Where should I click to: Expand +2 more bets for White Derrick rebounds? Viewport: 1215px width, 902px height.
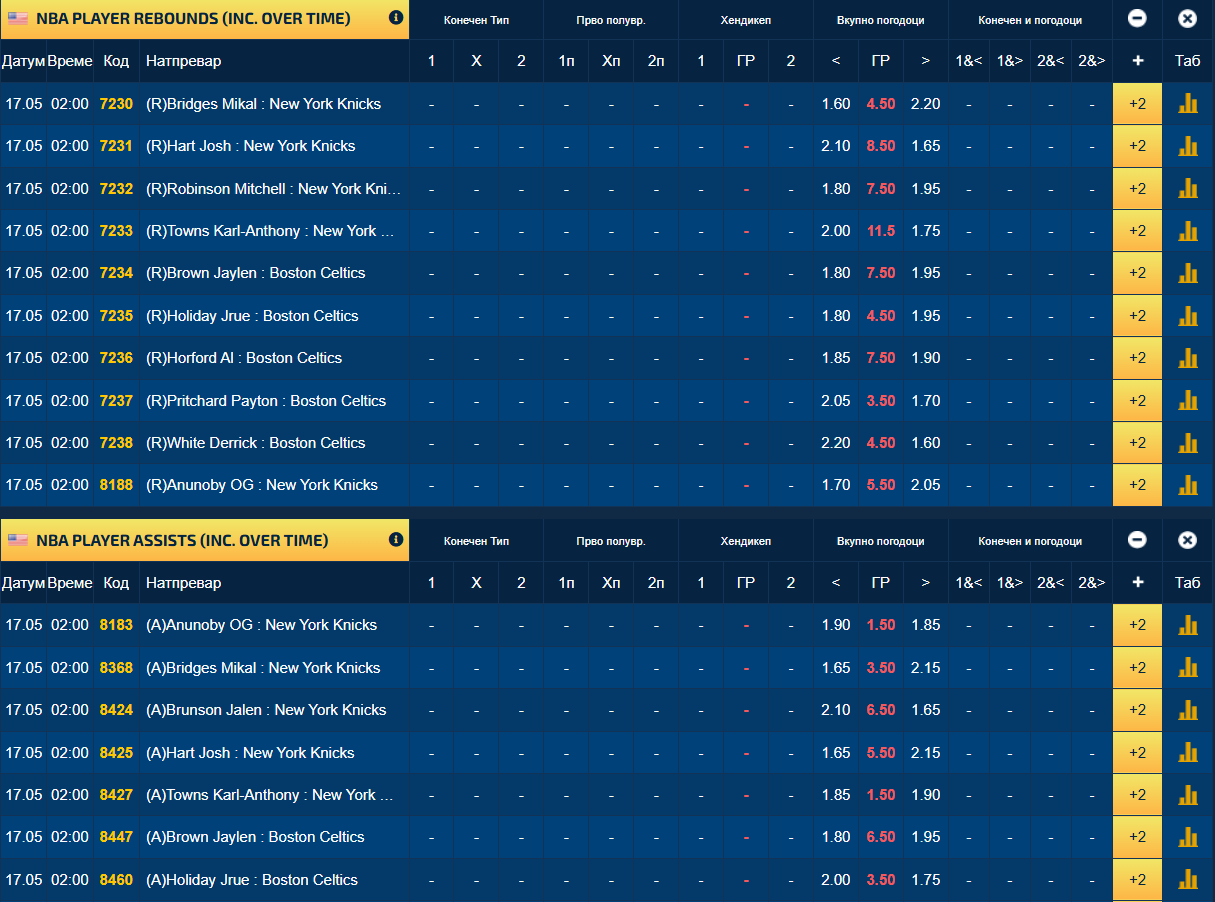(x=1137, y=443)
